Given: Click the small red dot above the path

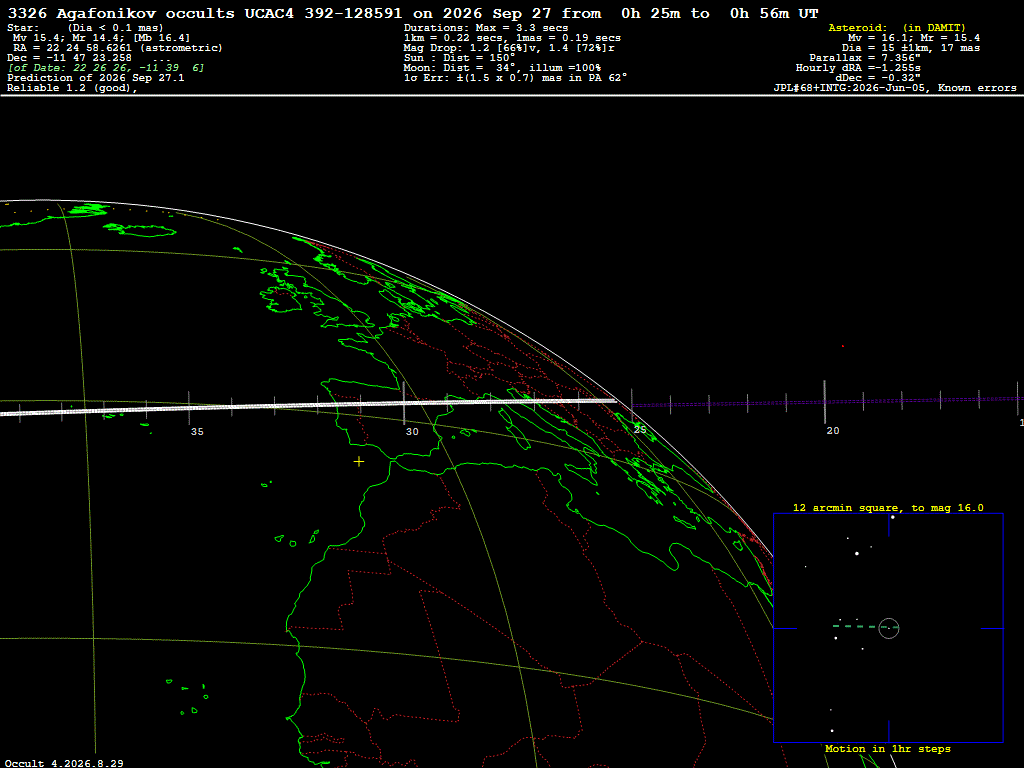Looking at the screenshot, I should [x=842, y=346].
